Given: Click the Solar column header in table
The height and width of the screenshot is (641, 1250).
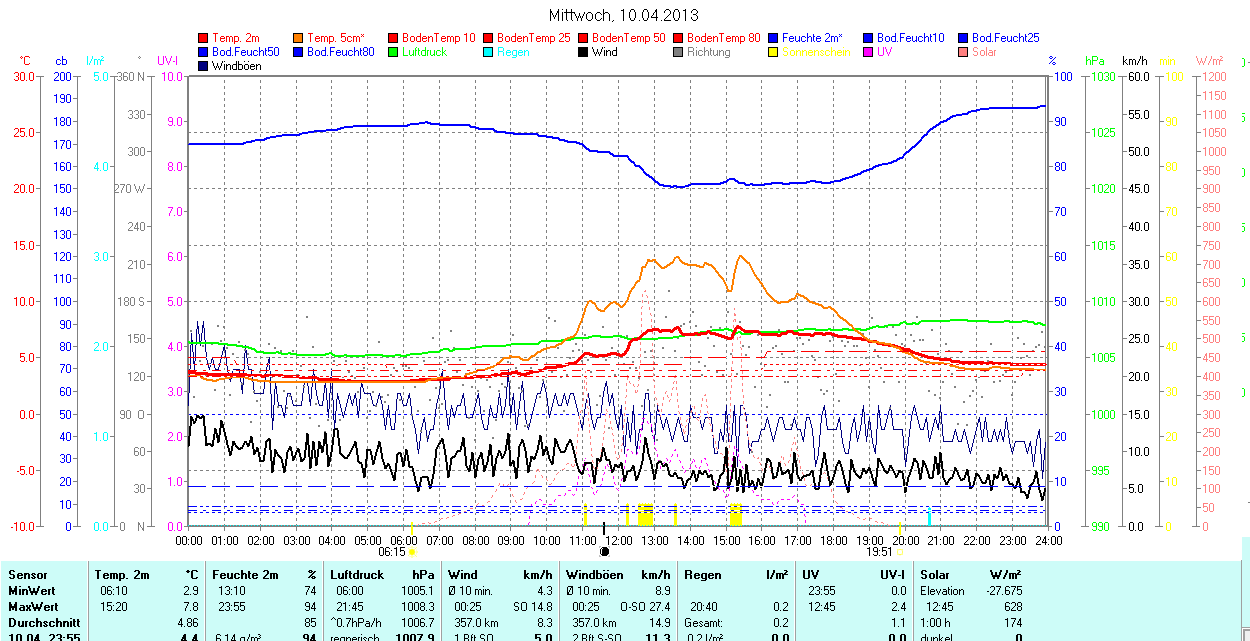Looking at the screenshot, I should point(935,575).
